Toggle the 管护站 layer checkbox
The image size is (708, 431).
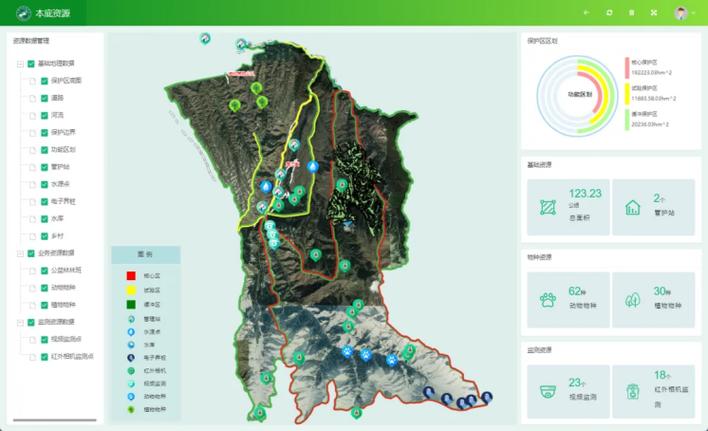[44, 167]
